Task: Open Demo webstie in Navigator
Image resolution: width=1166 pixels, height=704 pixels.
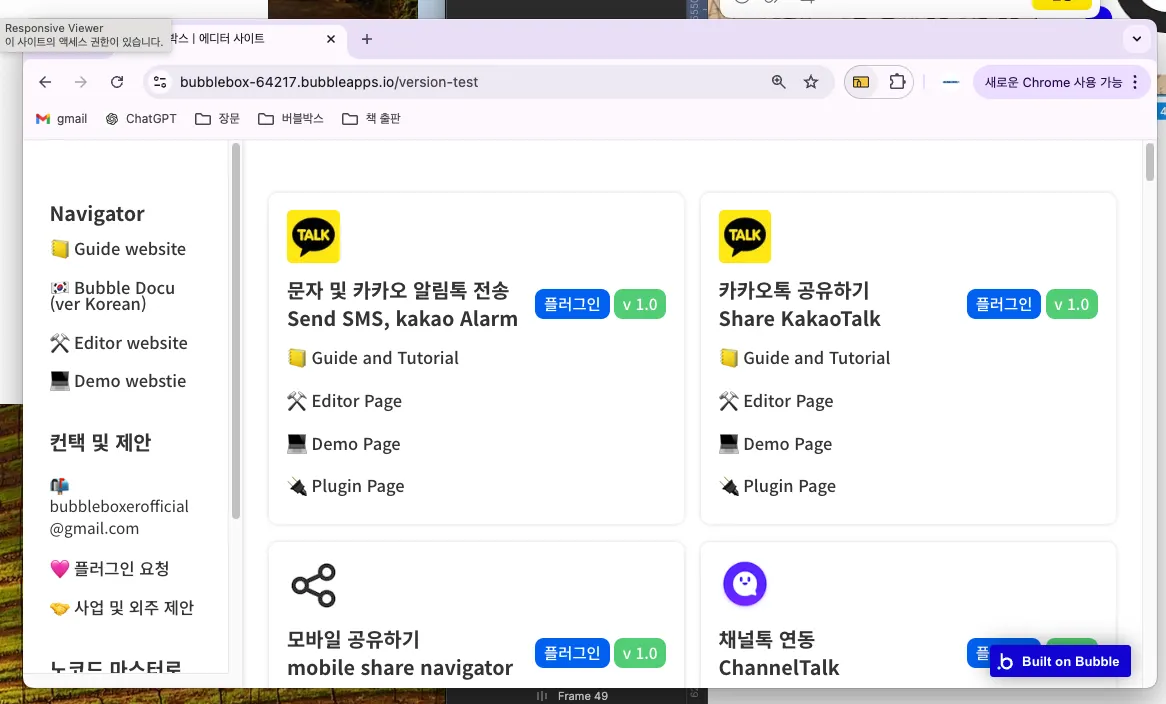Action: pos(117,381)
